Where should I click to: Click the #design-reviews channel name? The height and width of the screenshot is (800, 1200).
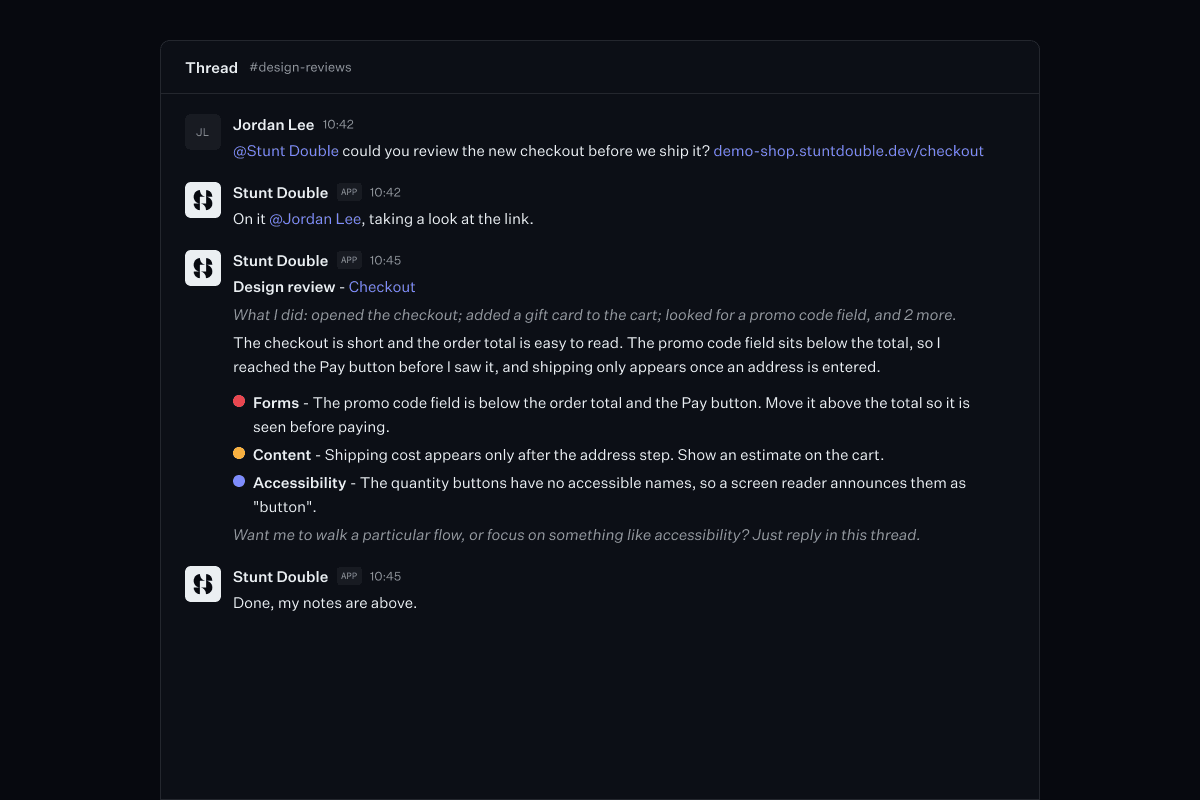pyautogui.click(x=300, y=68)
